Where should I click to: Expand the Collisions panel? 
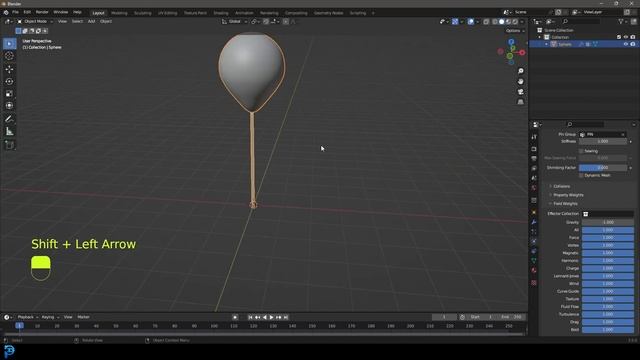(x=562, y=186)
